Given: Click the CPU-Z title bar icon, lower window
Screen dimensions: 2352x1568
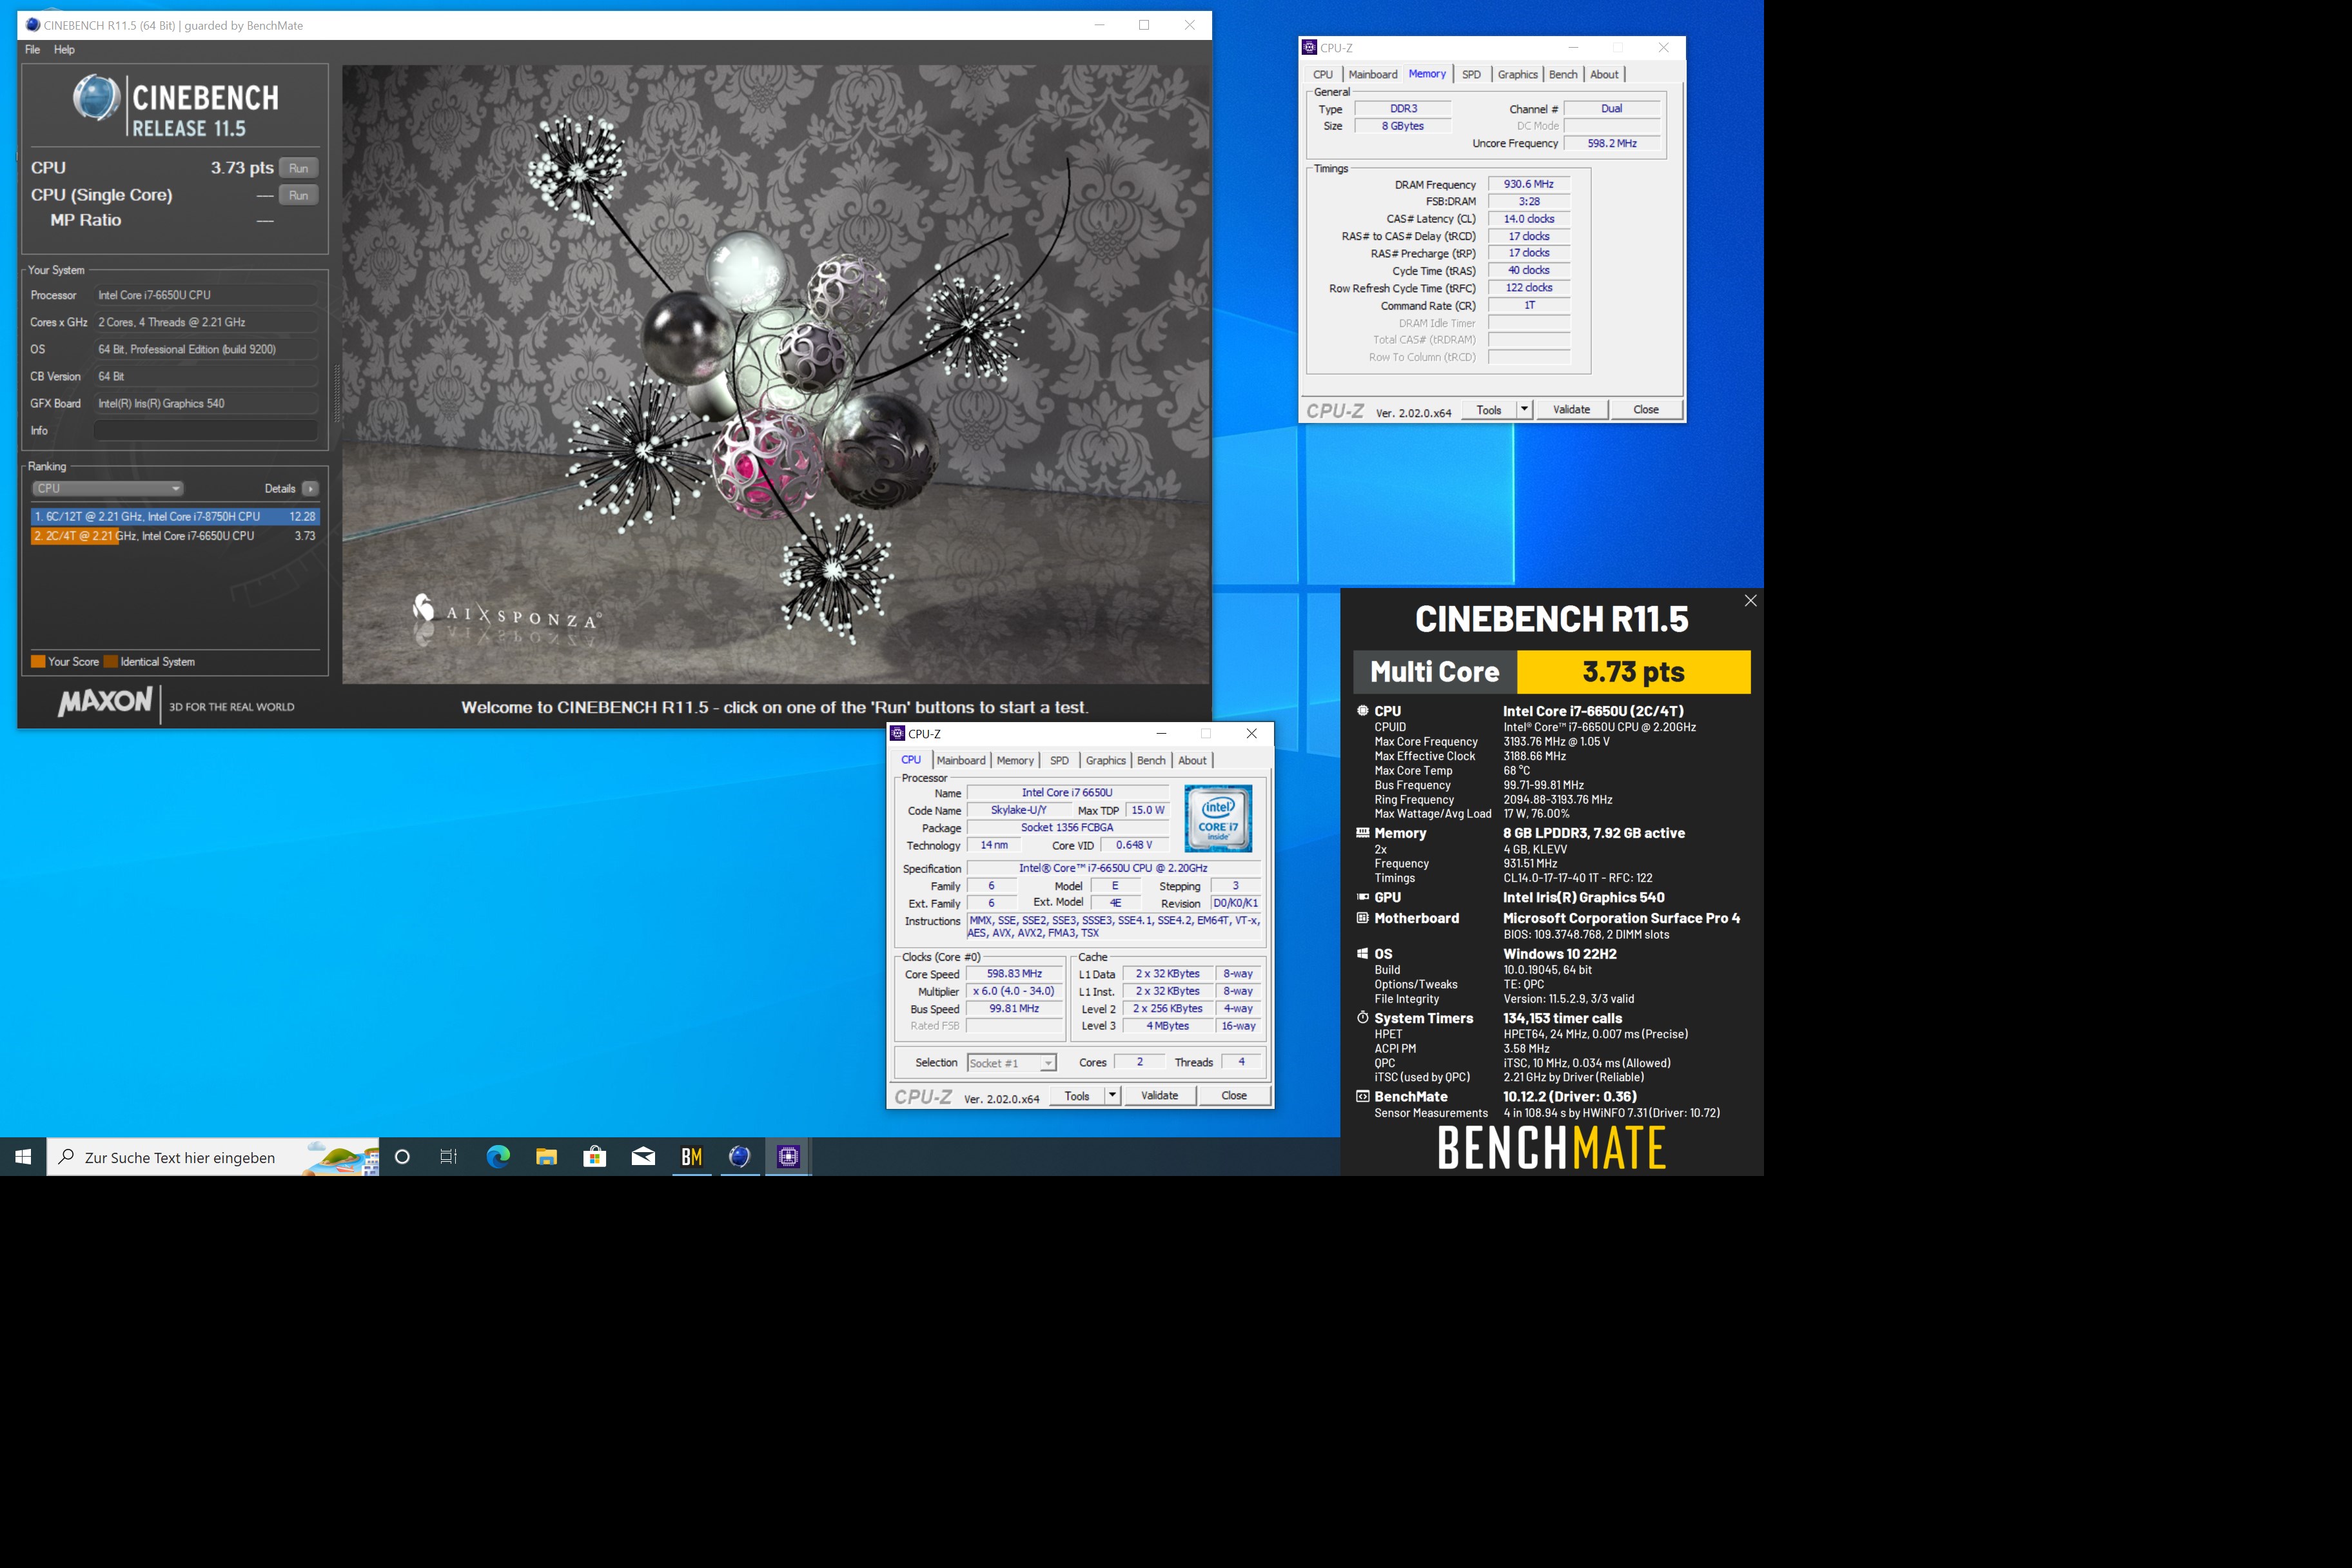Looking at the screenshot, I should coord(897,733).
